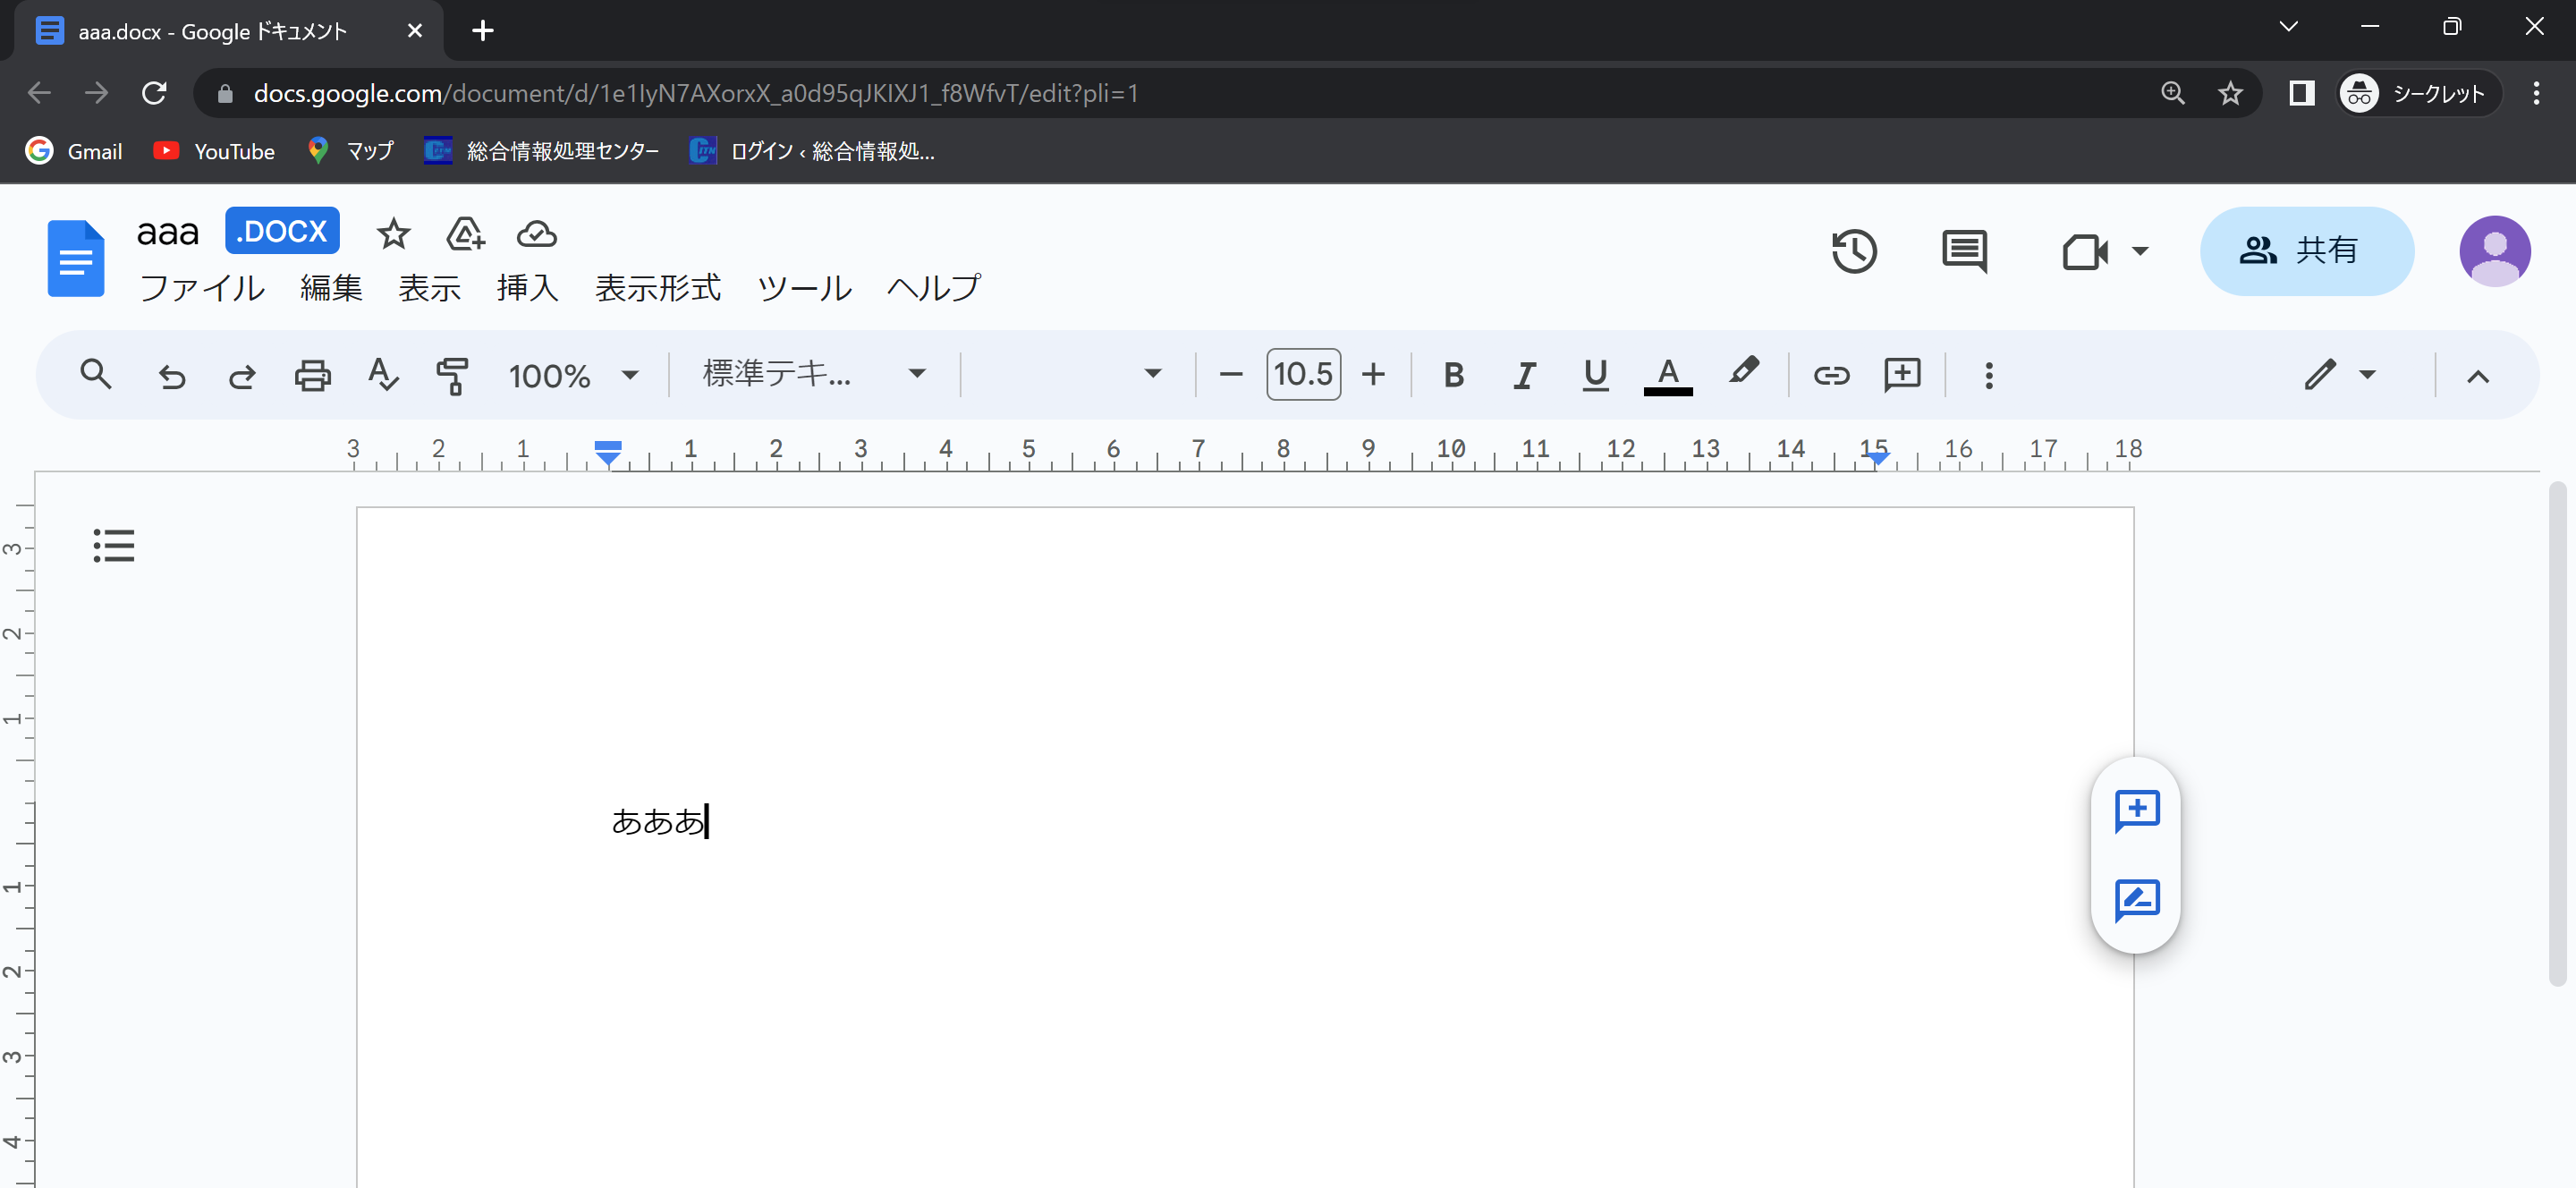Expand the Meet call options arrow
Viewport: 2576px width, 1188px height.
[x=2140, y=251]
